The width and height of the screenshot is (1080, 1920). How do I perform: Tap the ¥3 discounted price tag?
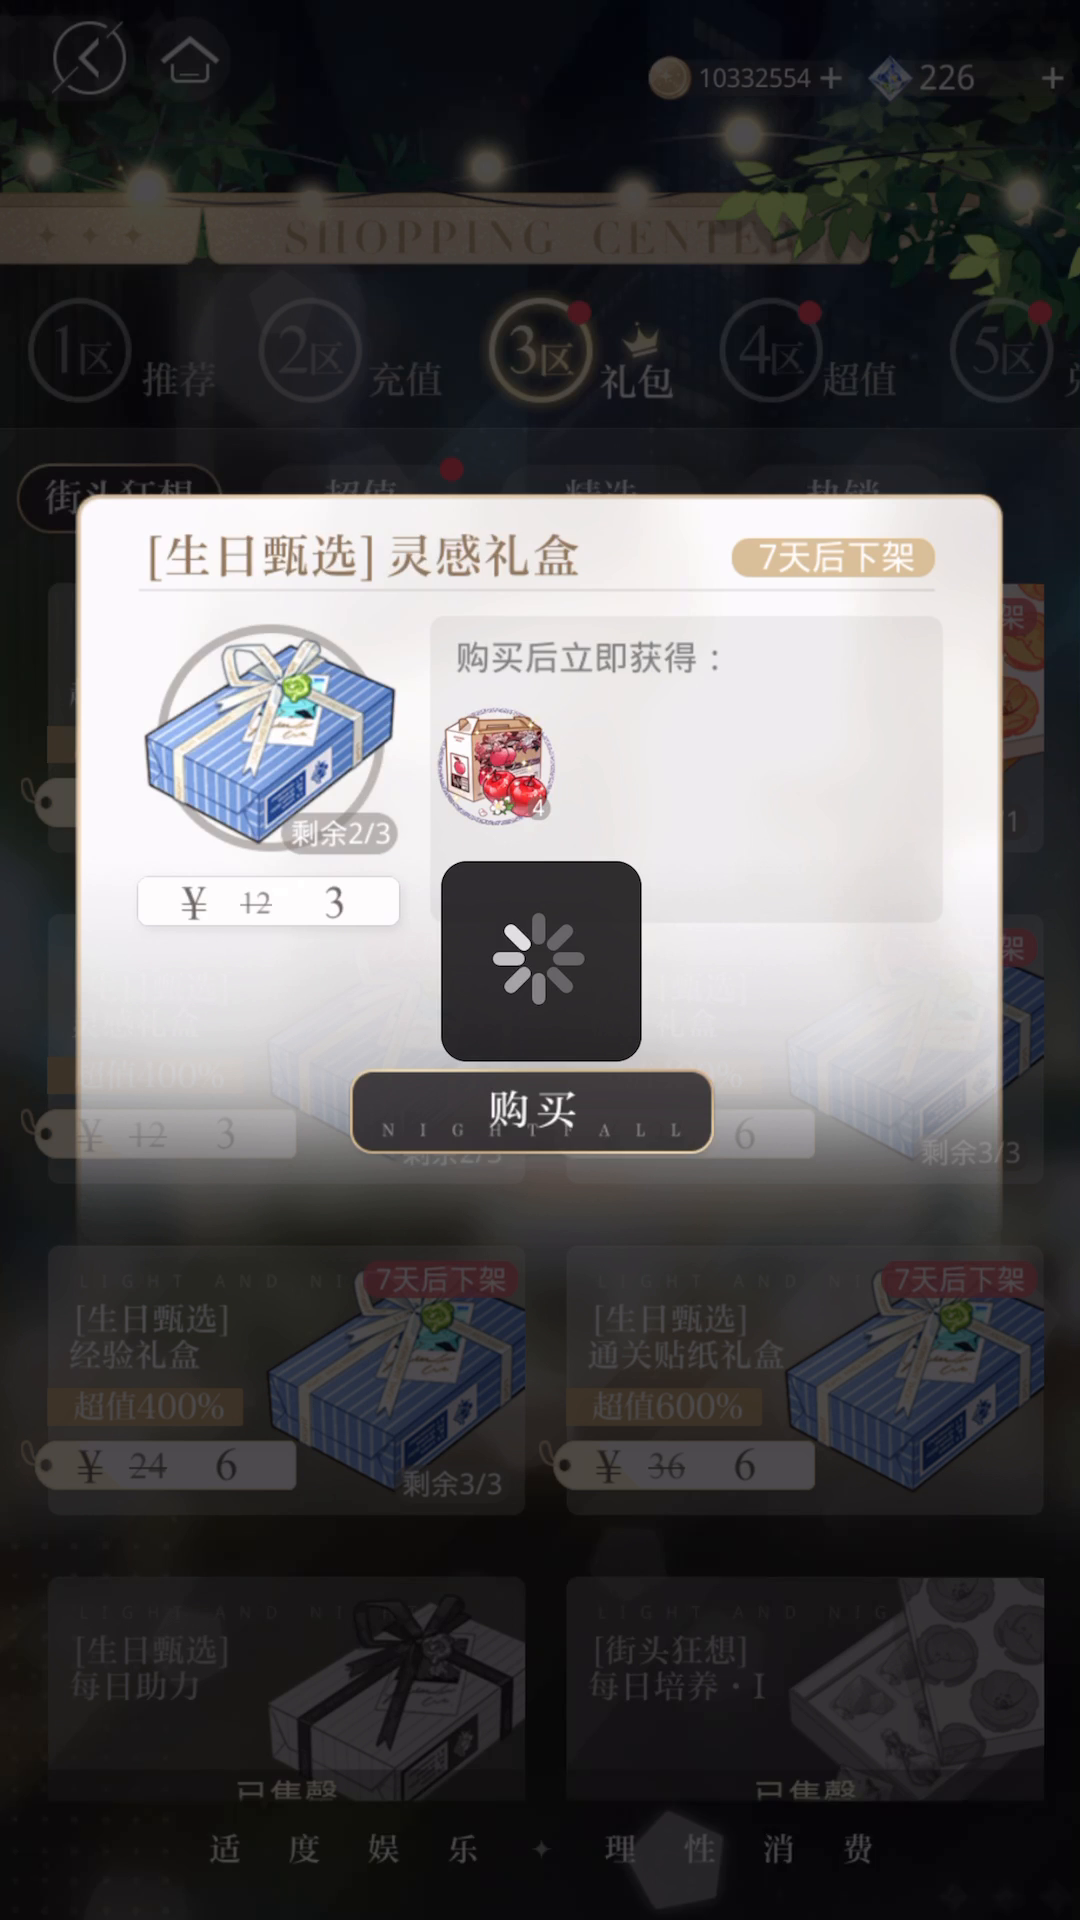(268, 902)
